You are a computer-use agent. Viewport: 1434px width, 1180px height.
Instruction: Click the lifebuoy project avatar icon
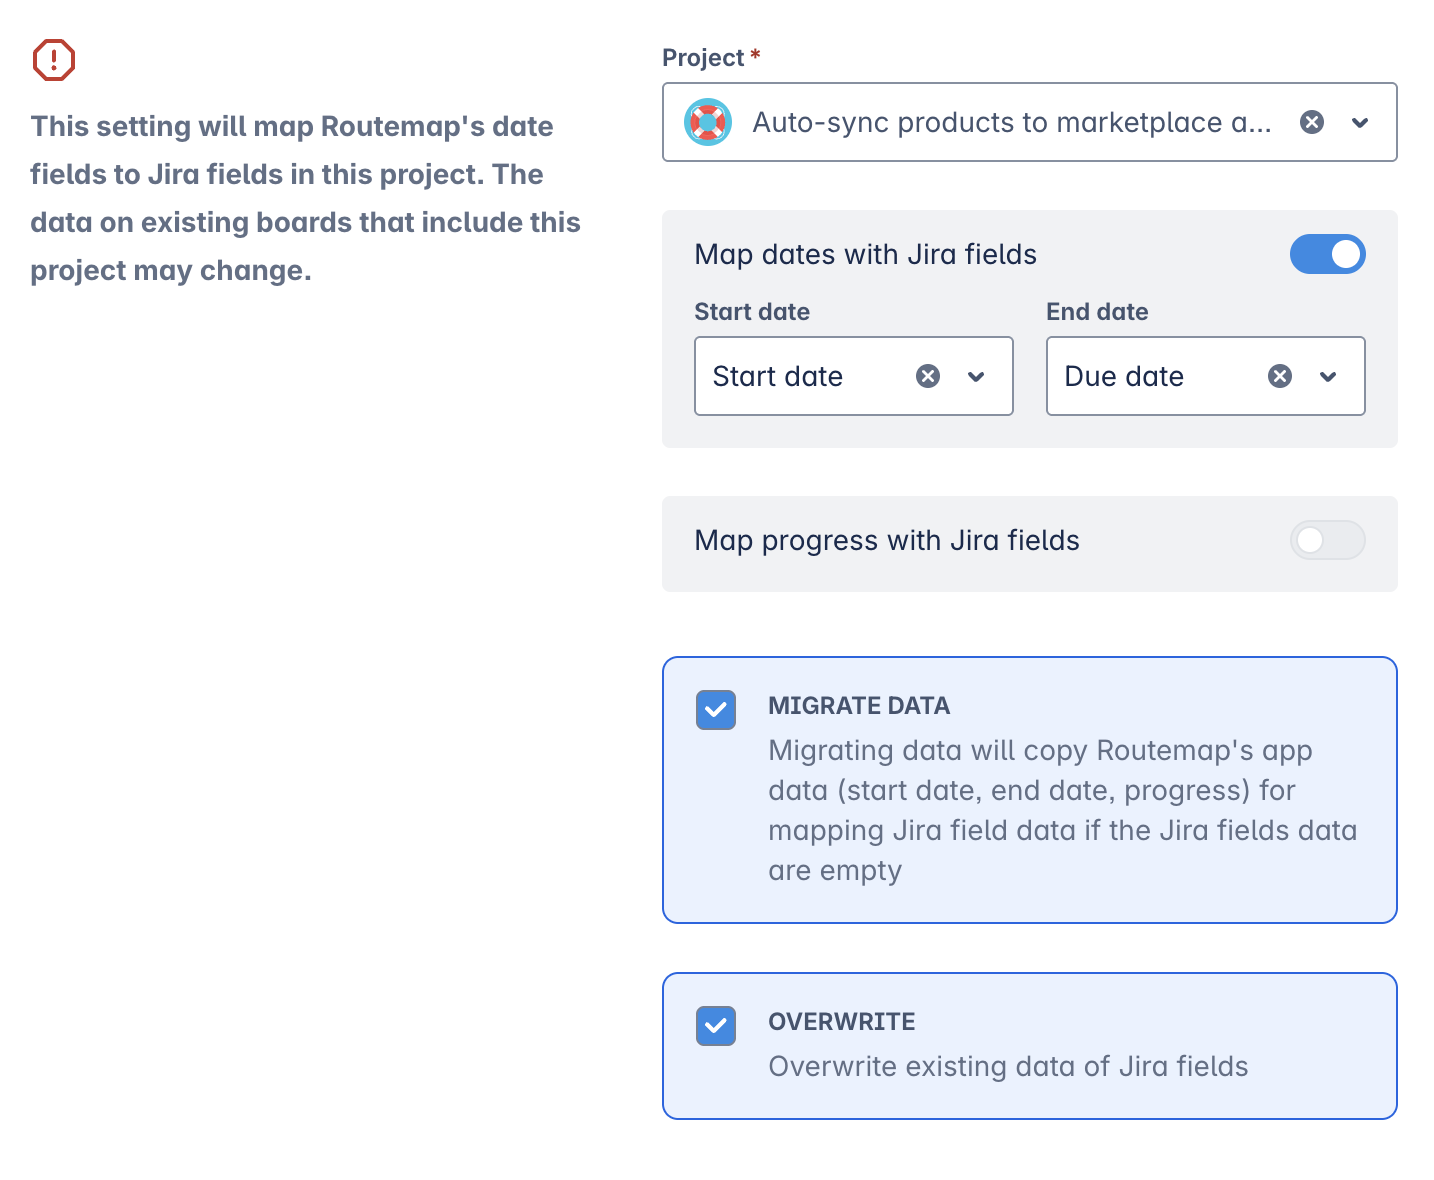tap(708, 123)
